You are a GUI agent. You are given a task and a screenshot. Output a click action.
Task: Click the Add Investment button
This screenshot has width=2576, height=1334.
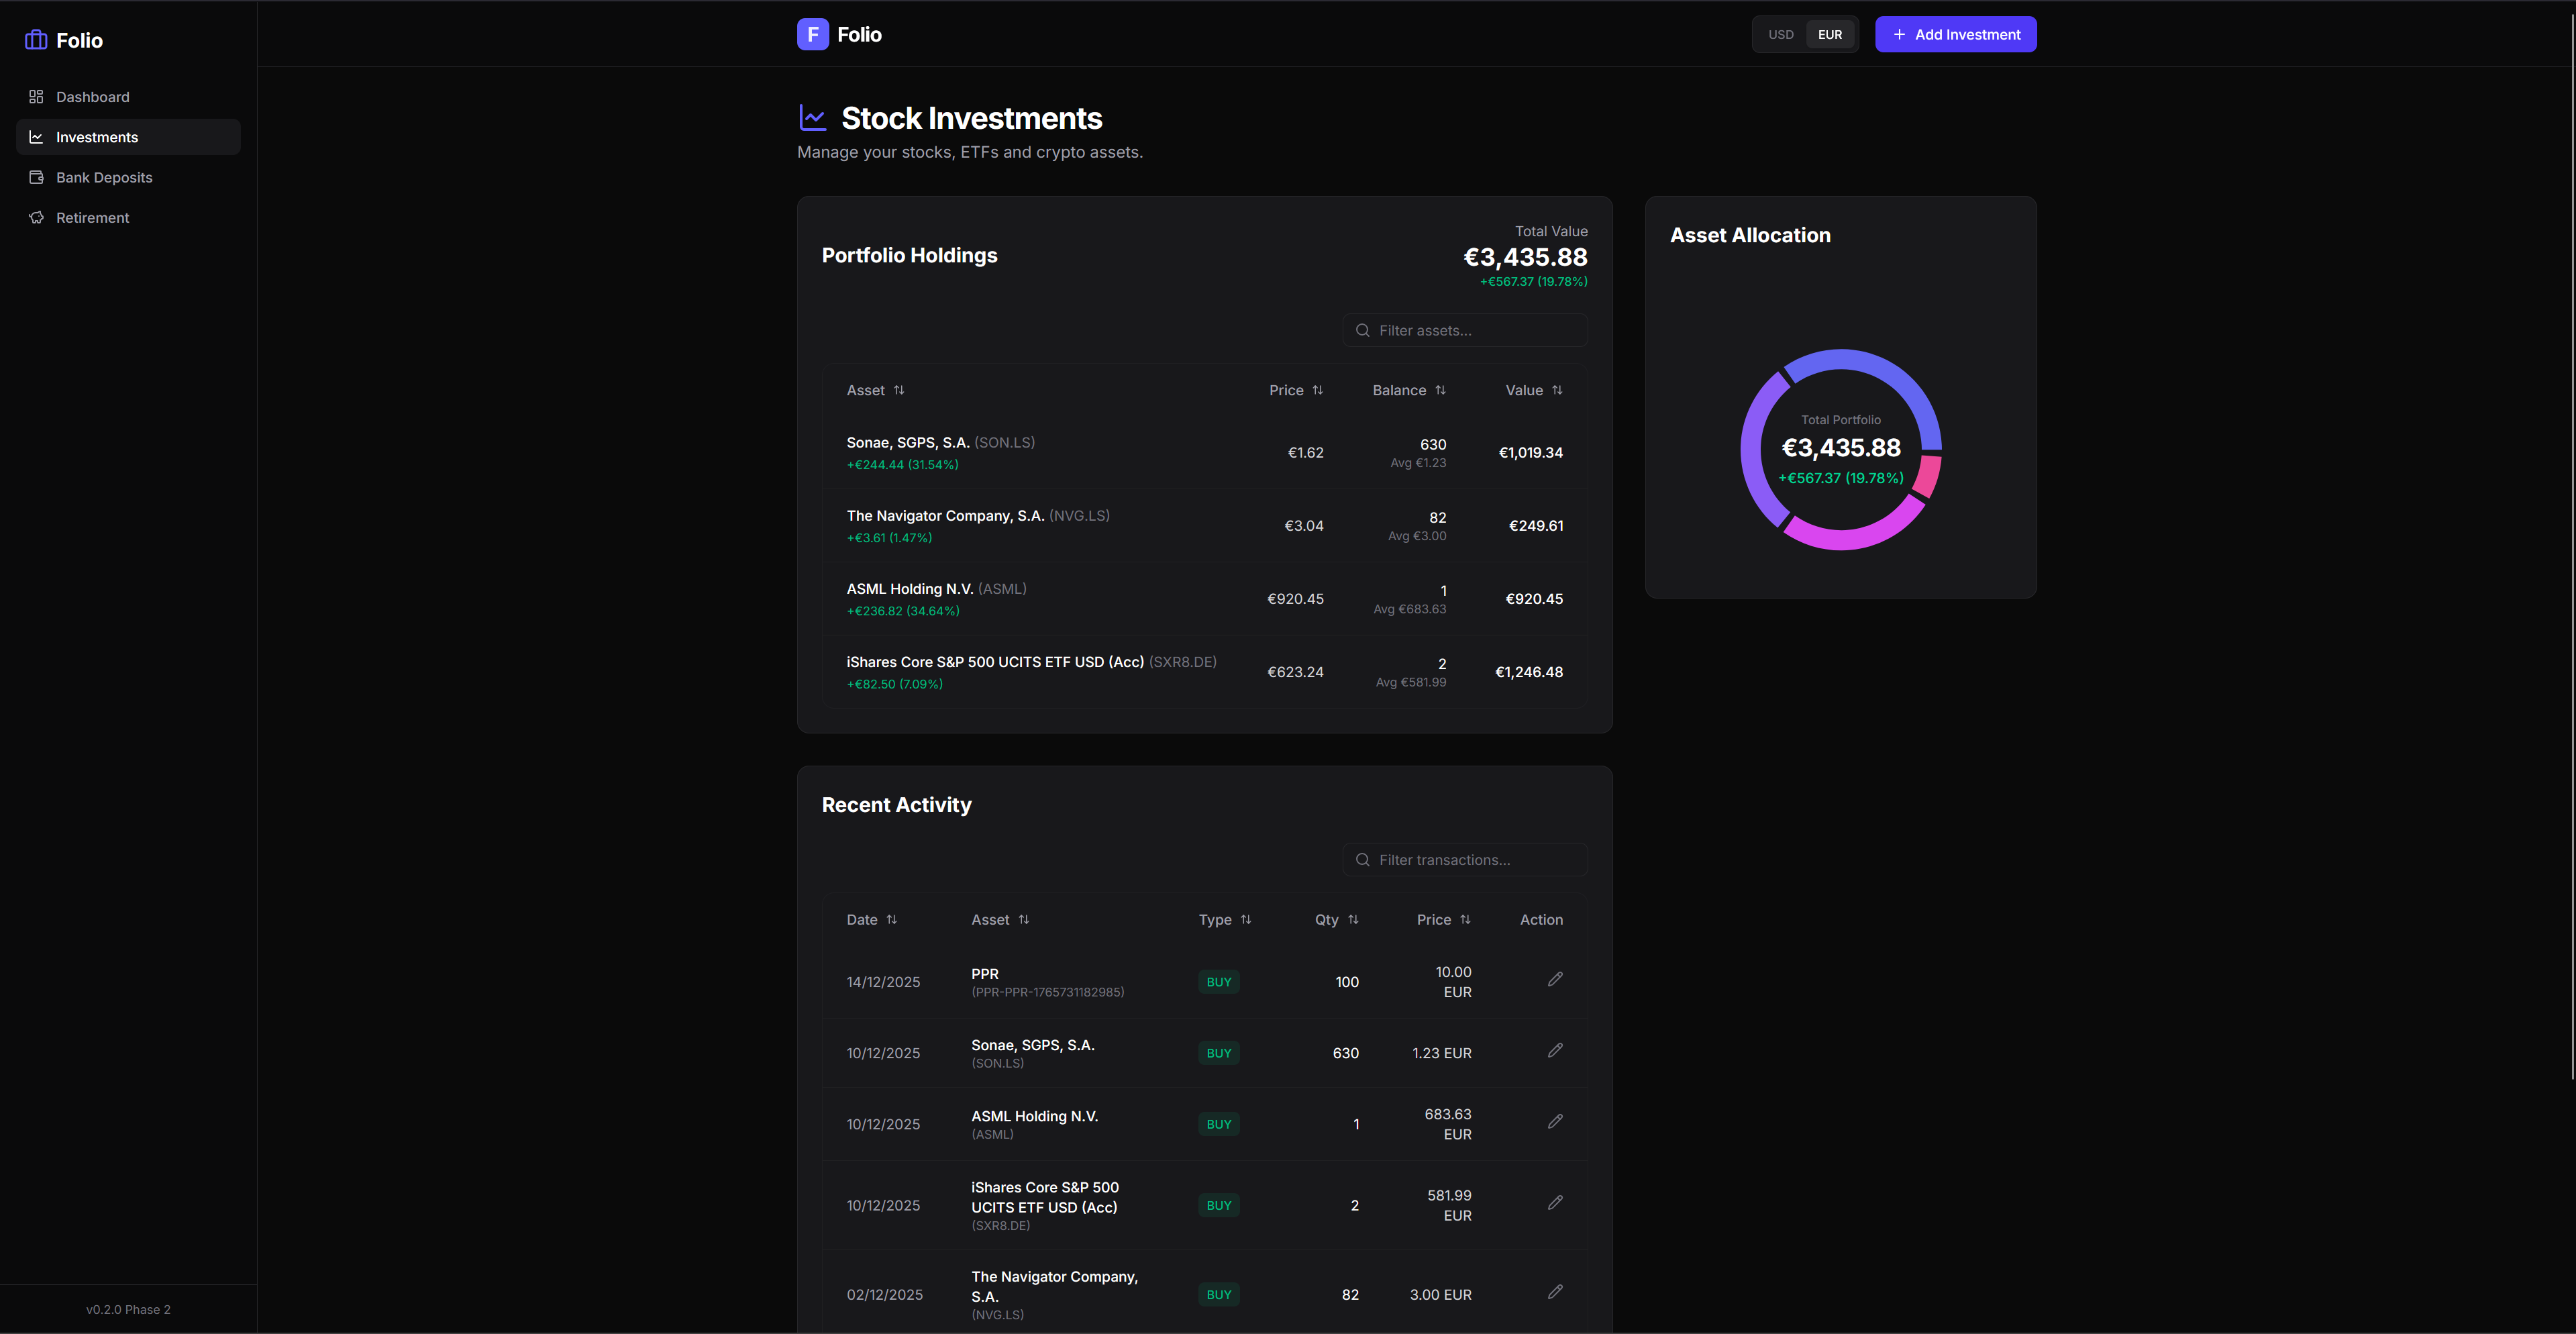(x=1954, y=34)
